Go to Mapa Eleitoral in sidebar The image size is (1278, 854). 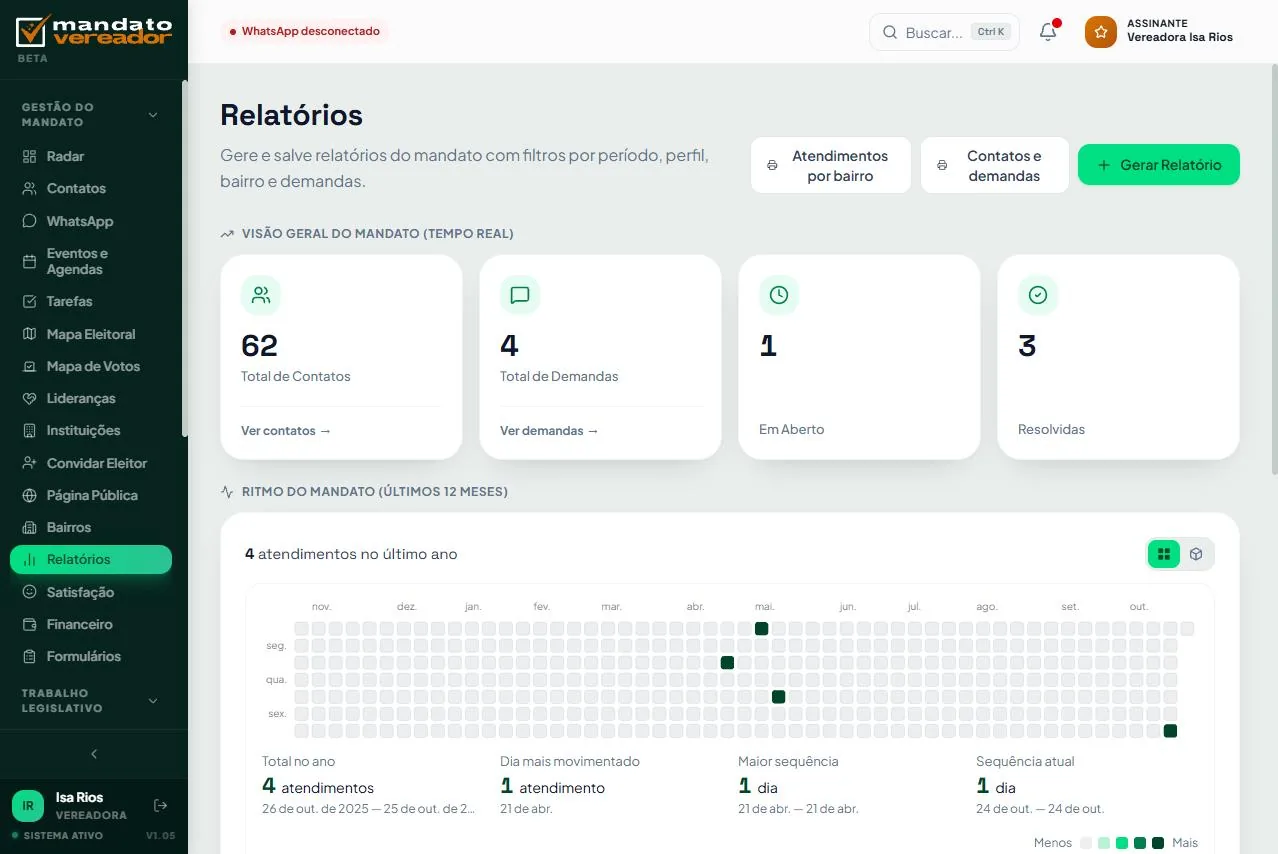pyautogui.click(x=91, y=334)
